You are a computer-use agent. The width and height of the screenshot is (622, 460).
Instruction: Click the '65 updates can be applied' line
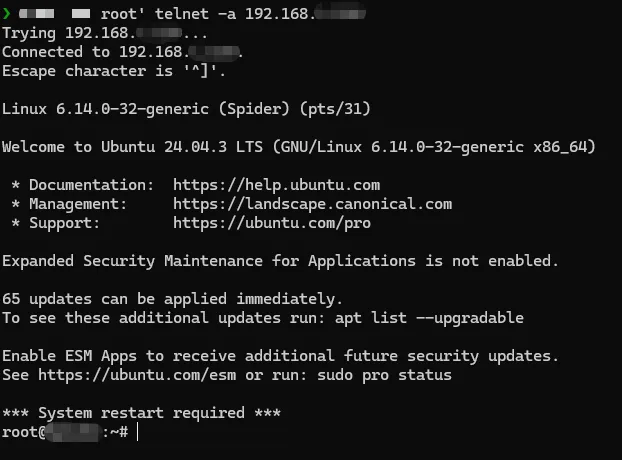172,299
